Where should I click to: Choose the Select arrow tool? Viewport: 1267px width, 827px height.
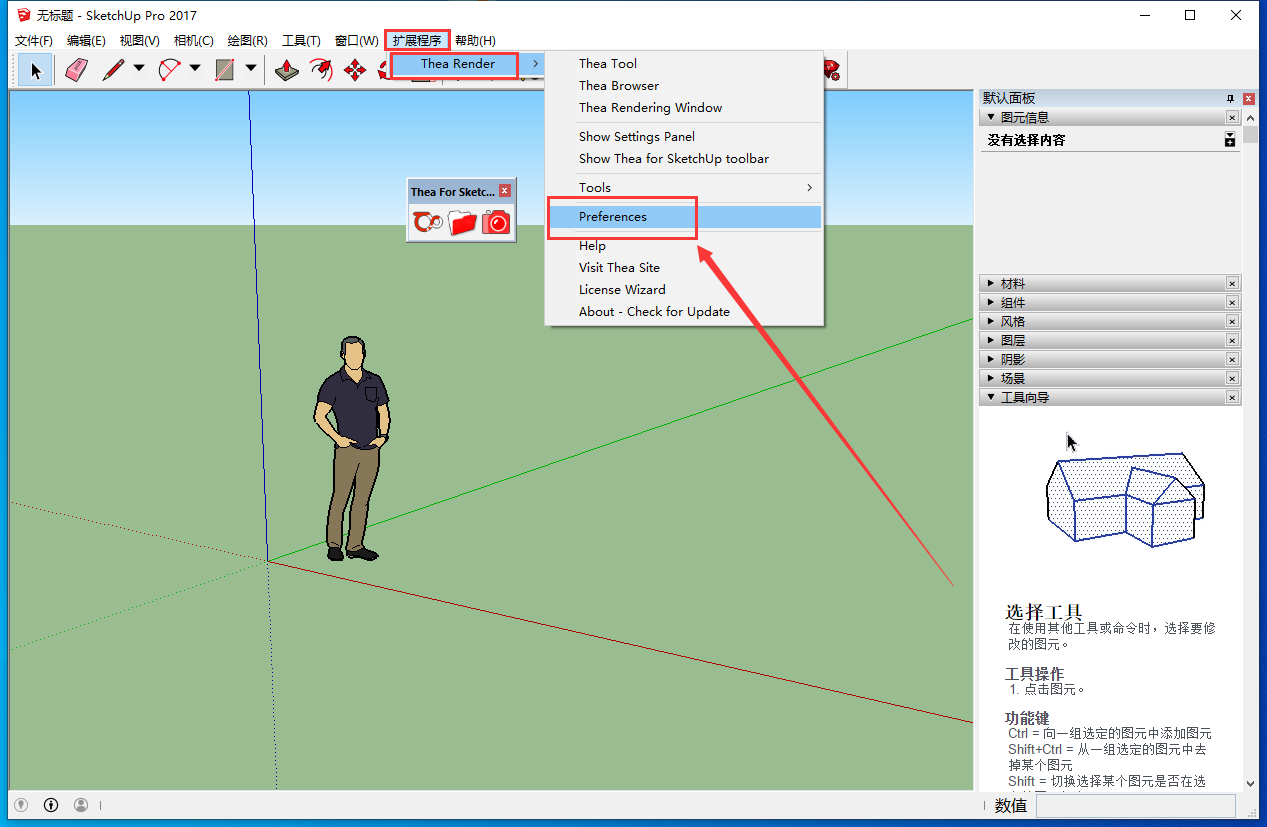tap(36, 70)
